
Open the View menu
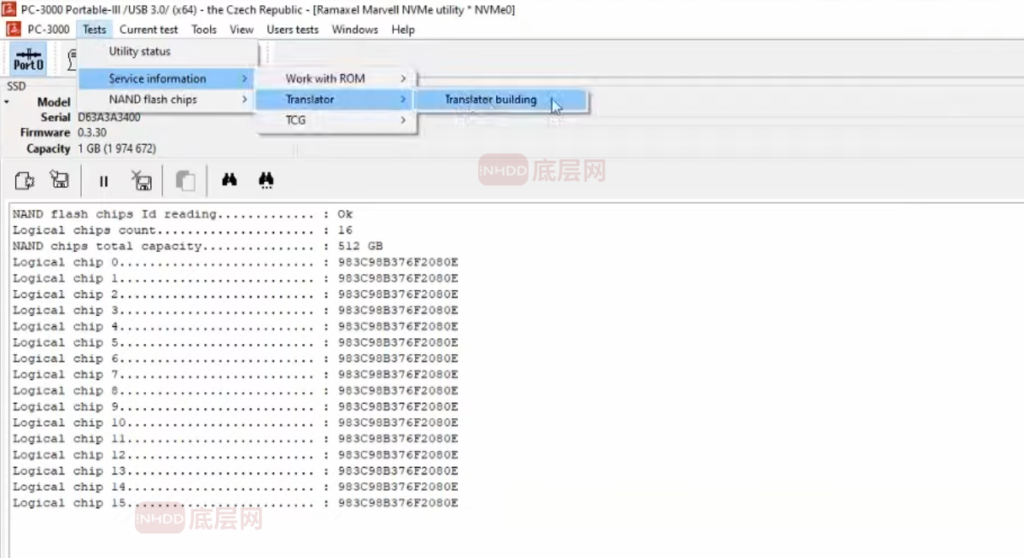click(241, 29)
